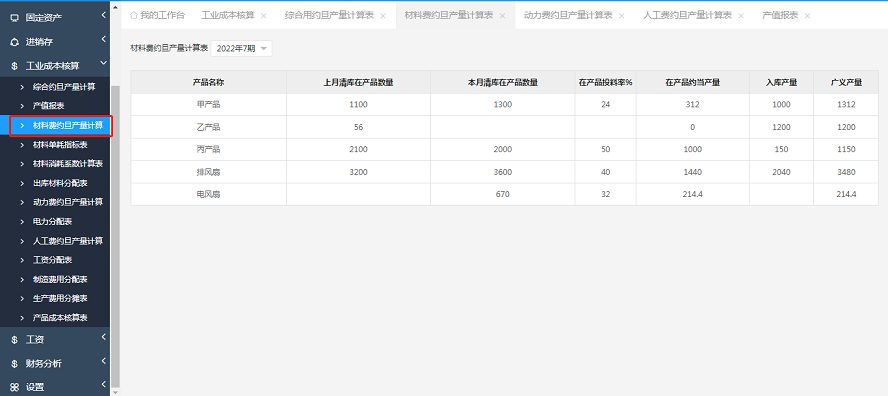The width and height of the screenshot is (888, 396).
Task: Close the 综合用约当产量计算表 tab
Action: point(383,16)
